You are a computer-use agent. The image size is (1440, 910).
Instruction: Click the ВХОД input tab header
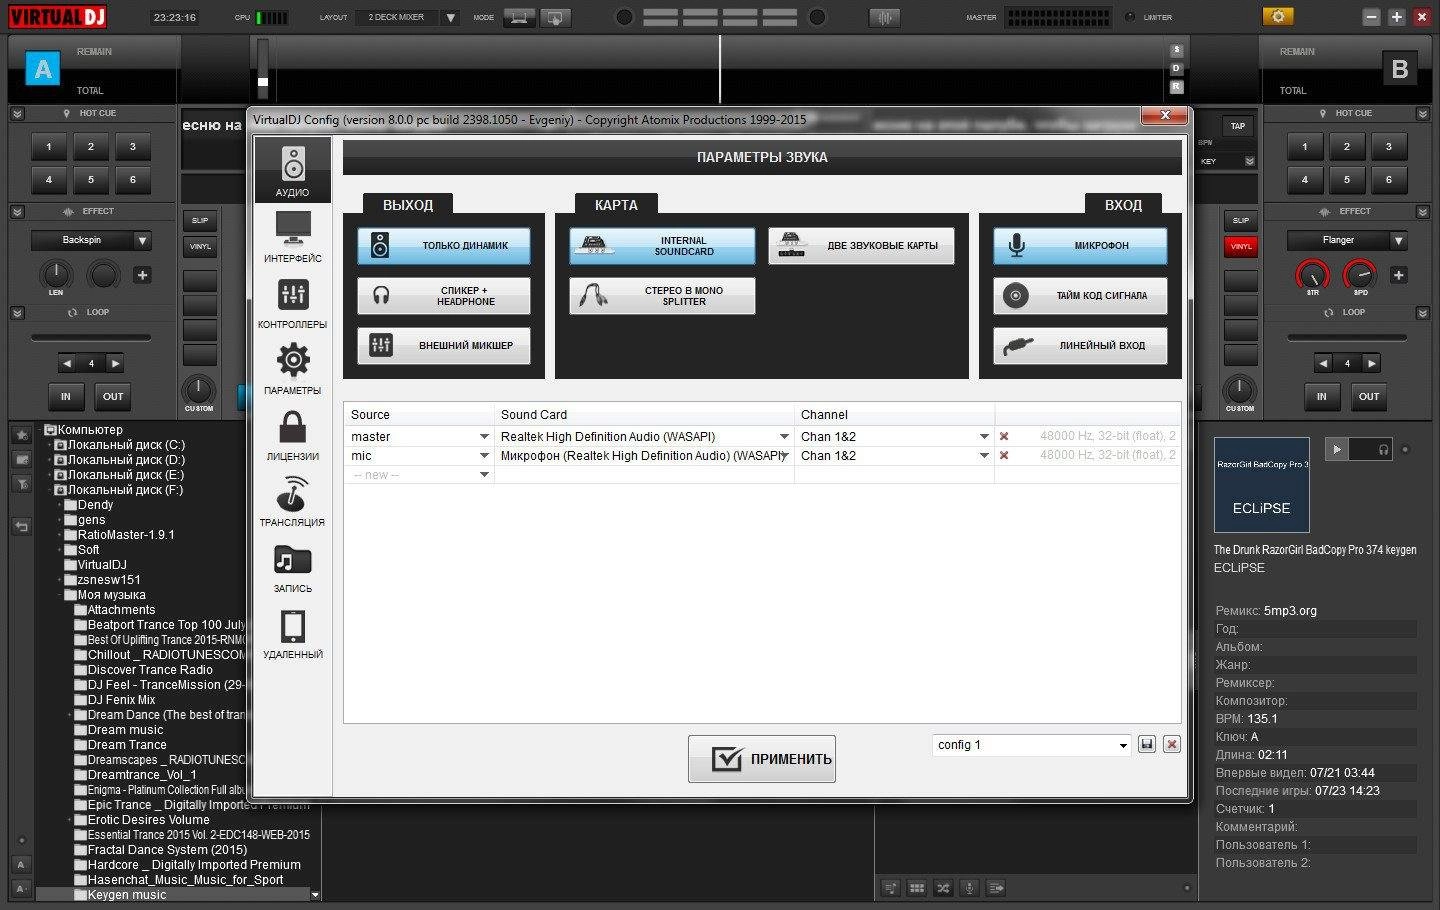click(1123, 204)
